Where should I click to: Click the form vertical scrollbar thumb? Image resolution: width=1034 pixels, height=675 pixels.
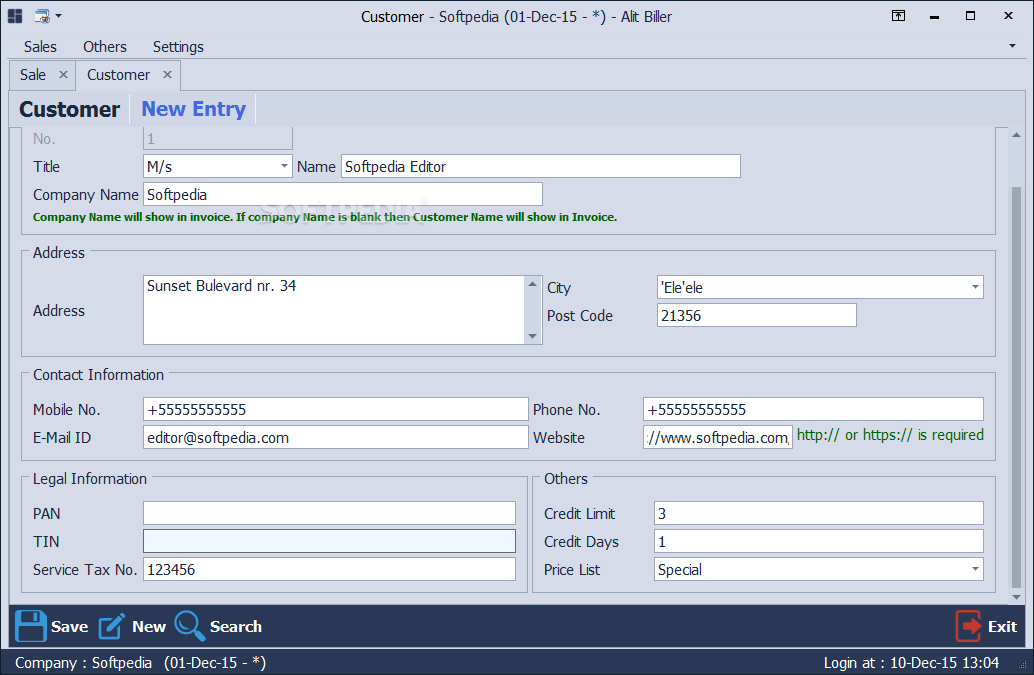click(1016, 387)
